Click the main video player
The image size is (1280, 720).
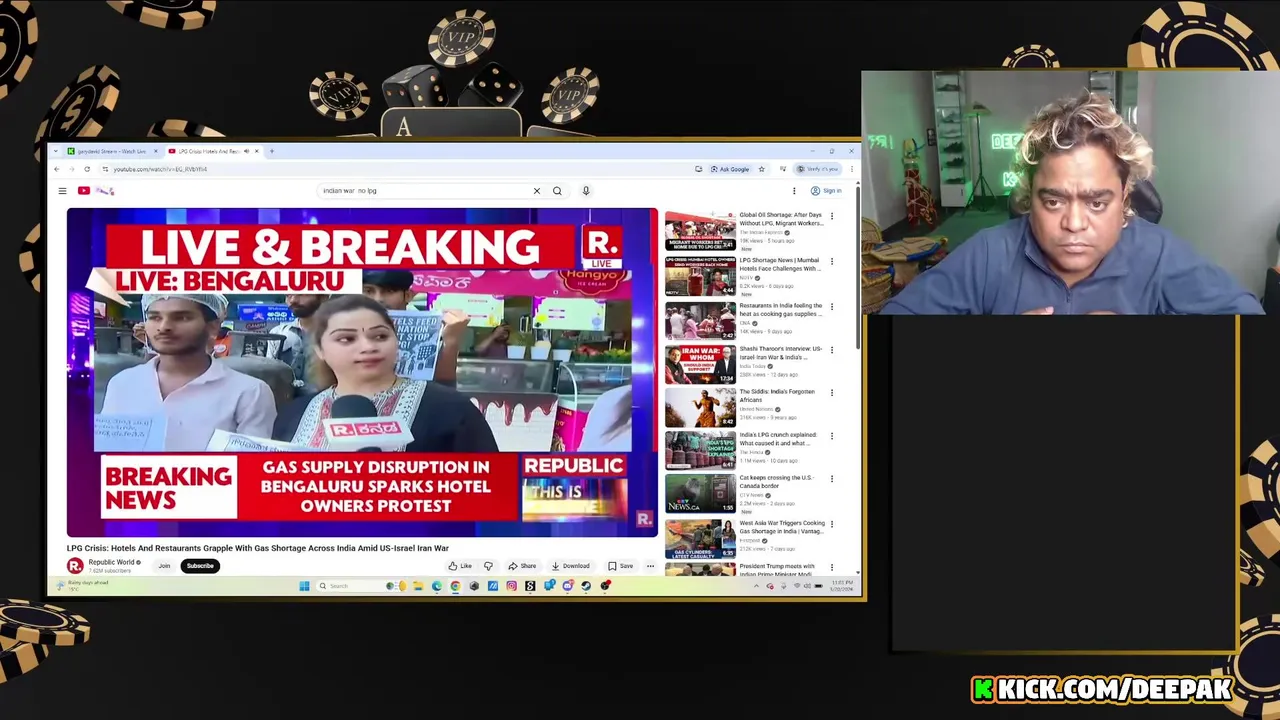(x=362, y=372)
